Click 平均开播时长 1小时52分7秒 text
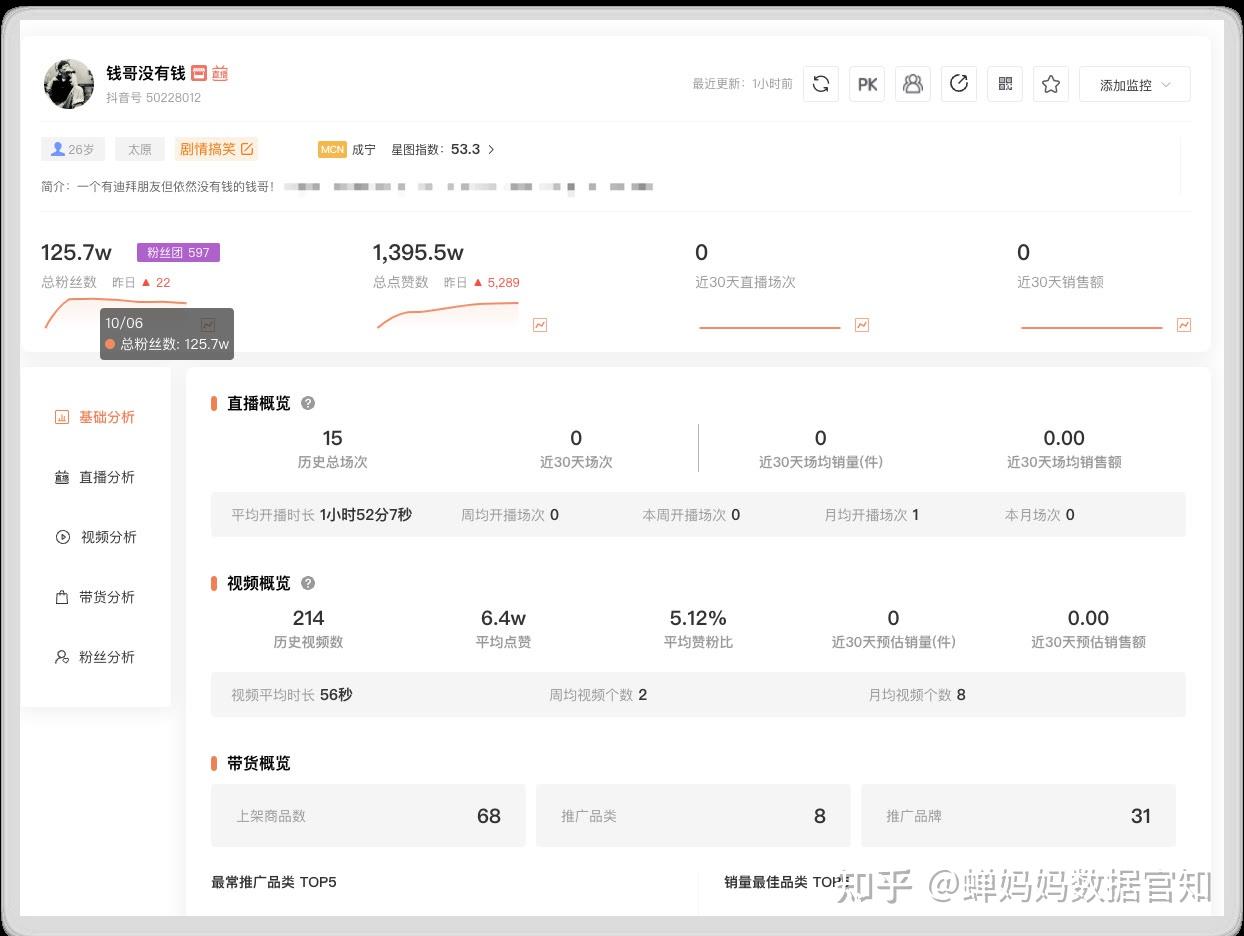1244x936 pixels. click(x=321, y=515)
